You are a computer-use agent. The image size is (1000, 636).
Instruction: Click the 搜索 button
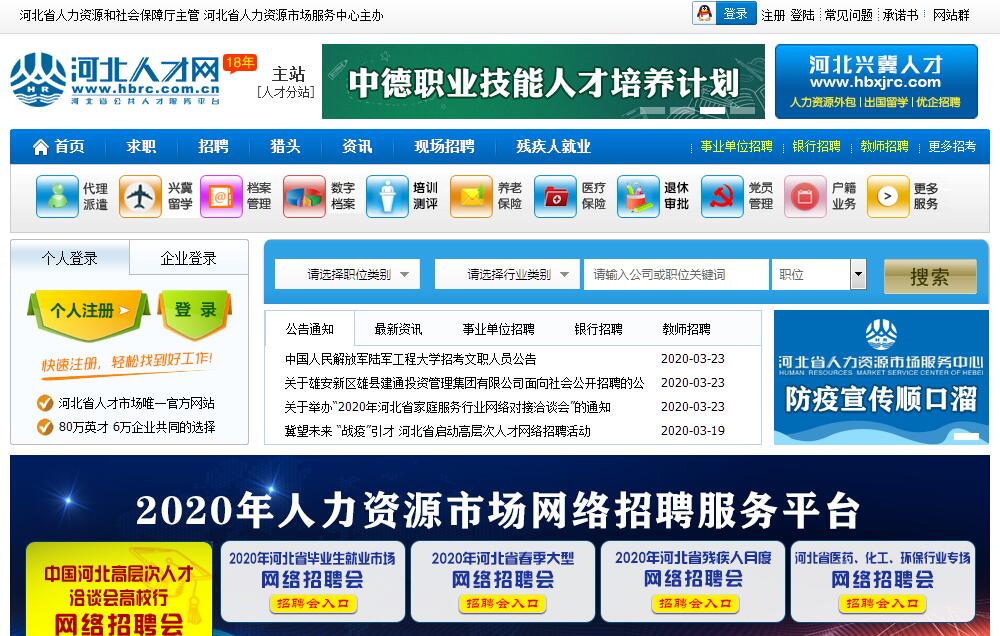pos(929,277)
